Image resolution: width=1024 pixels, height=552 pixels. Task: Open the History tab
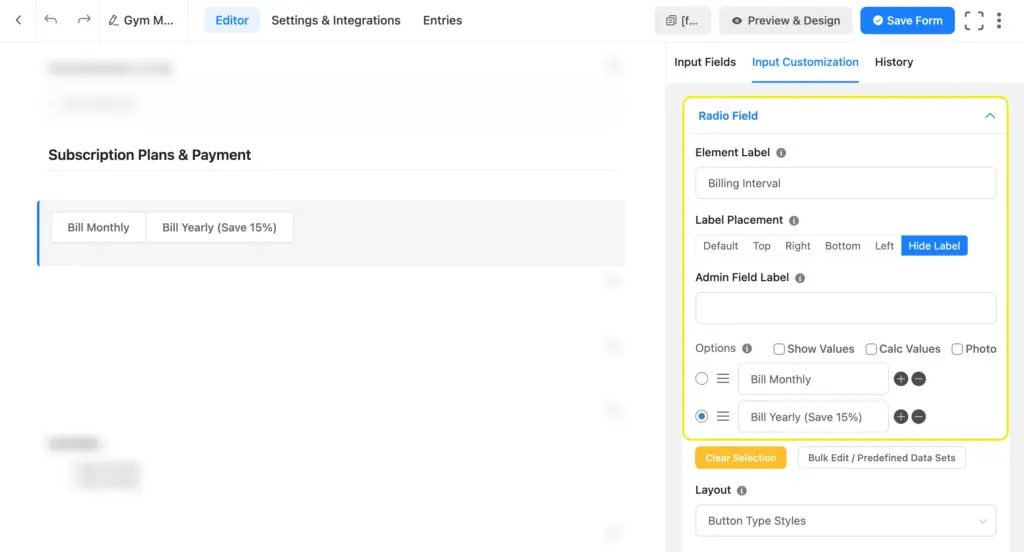pyautogui.click(x=893, y=62)
